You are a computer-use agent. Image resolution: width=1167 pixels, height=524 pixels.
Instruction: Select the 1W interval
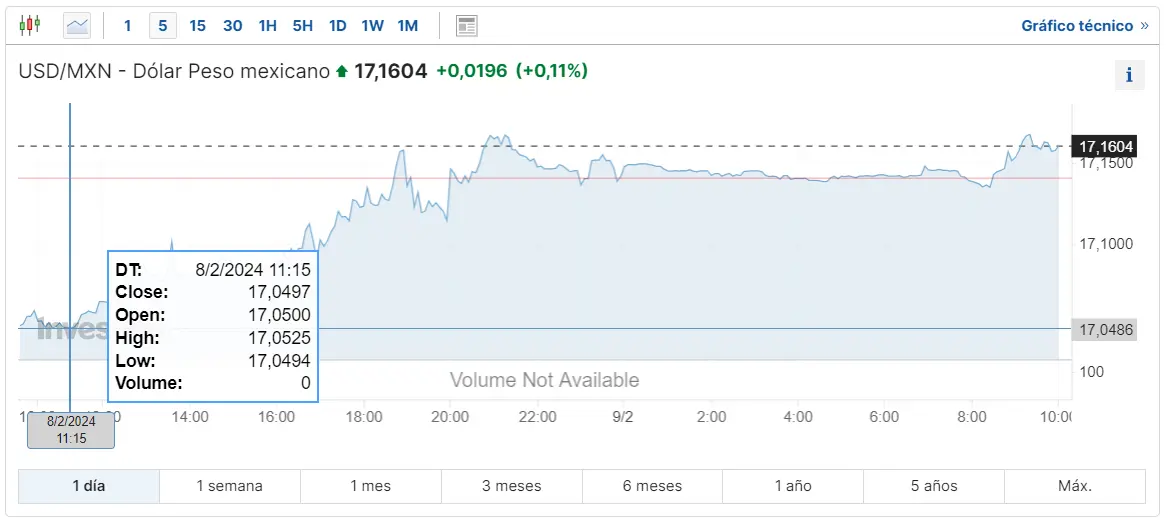pos(372,26)
